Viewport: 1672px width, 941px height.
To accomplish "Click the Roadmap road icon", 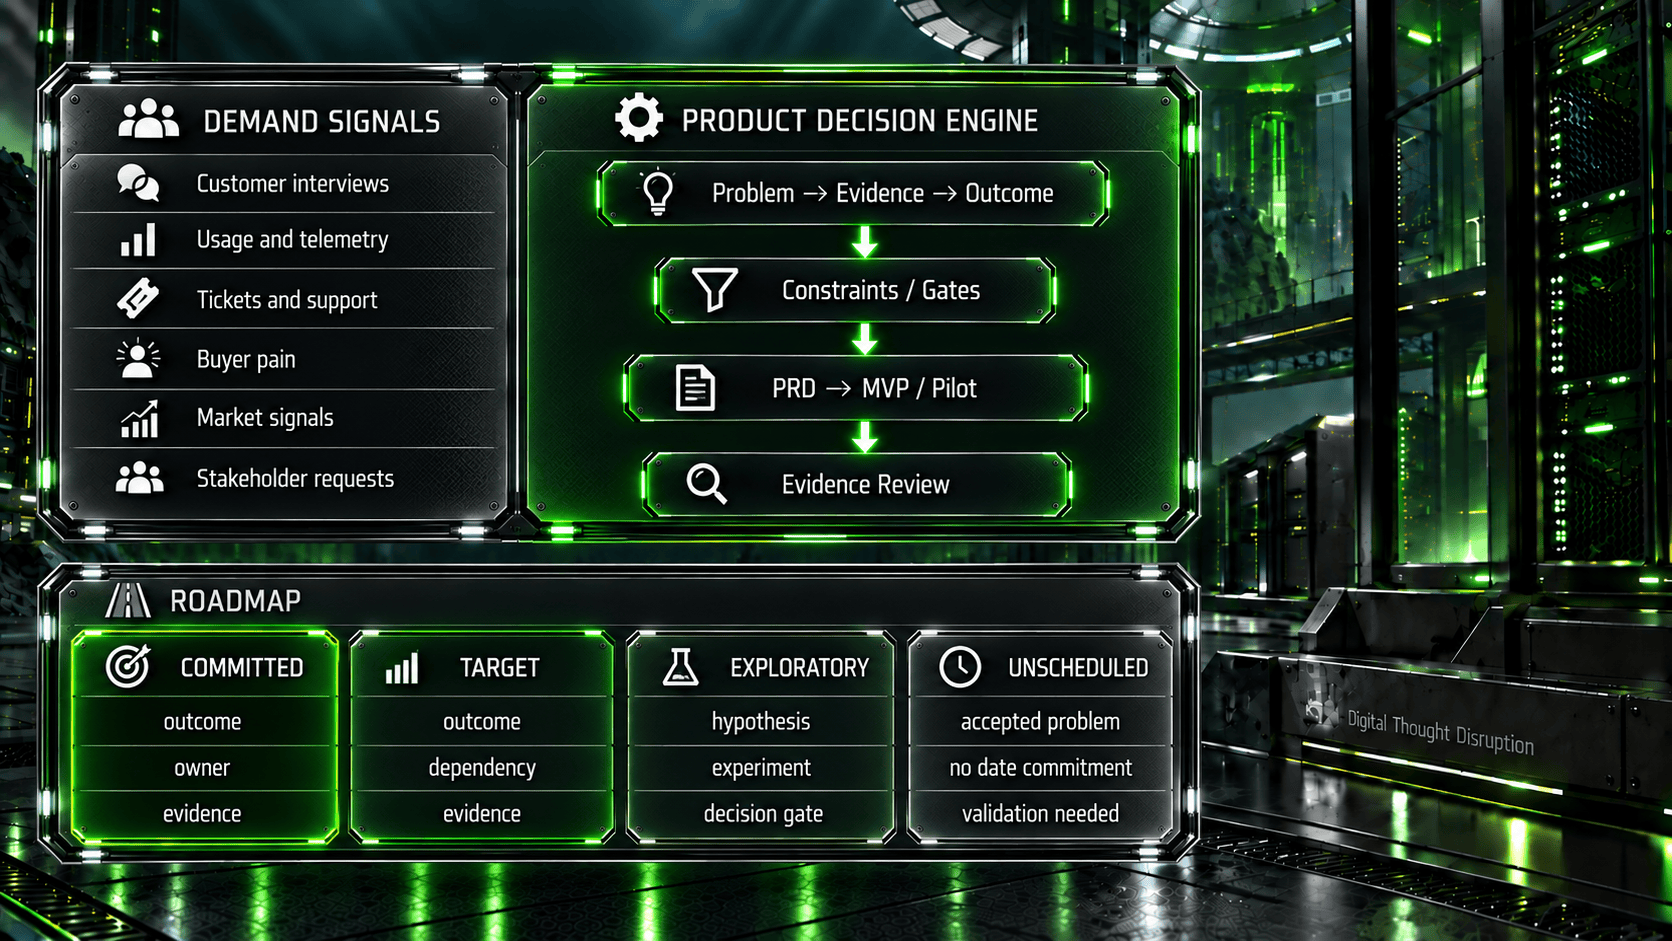I will pos(128,600).
